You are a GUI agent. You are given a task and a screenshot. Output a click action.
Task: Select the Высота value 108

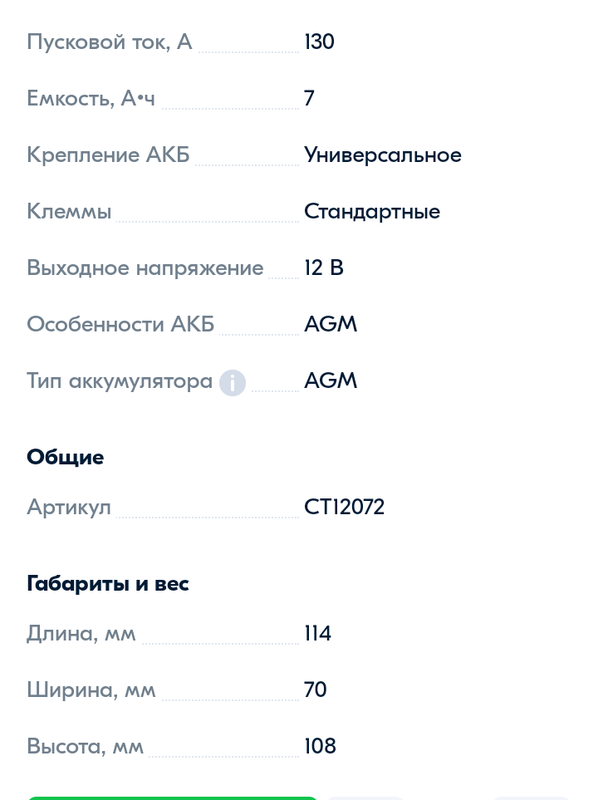click(x=320, y=746)
